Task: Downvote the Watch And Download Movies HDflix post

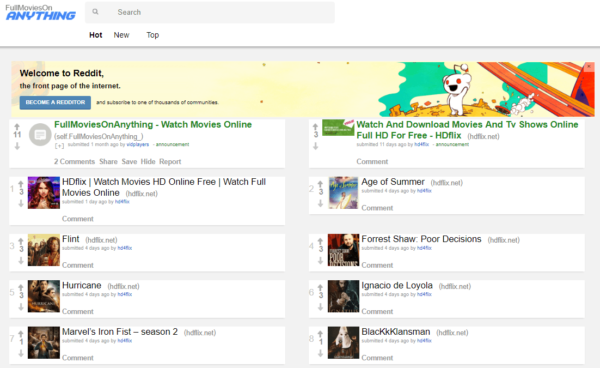Action: pyautogui.click(x=315, y=146)
